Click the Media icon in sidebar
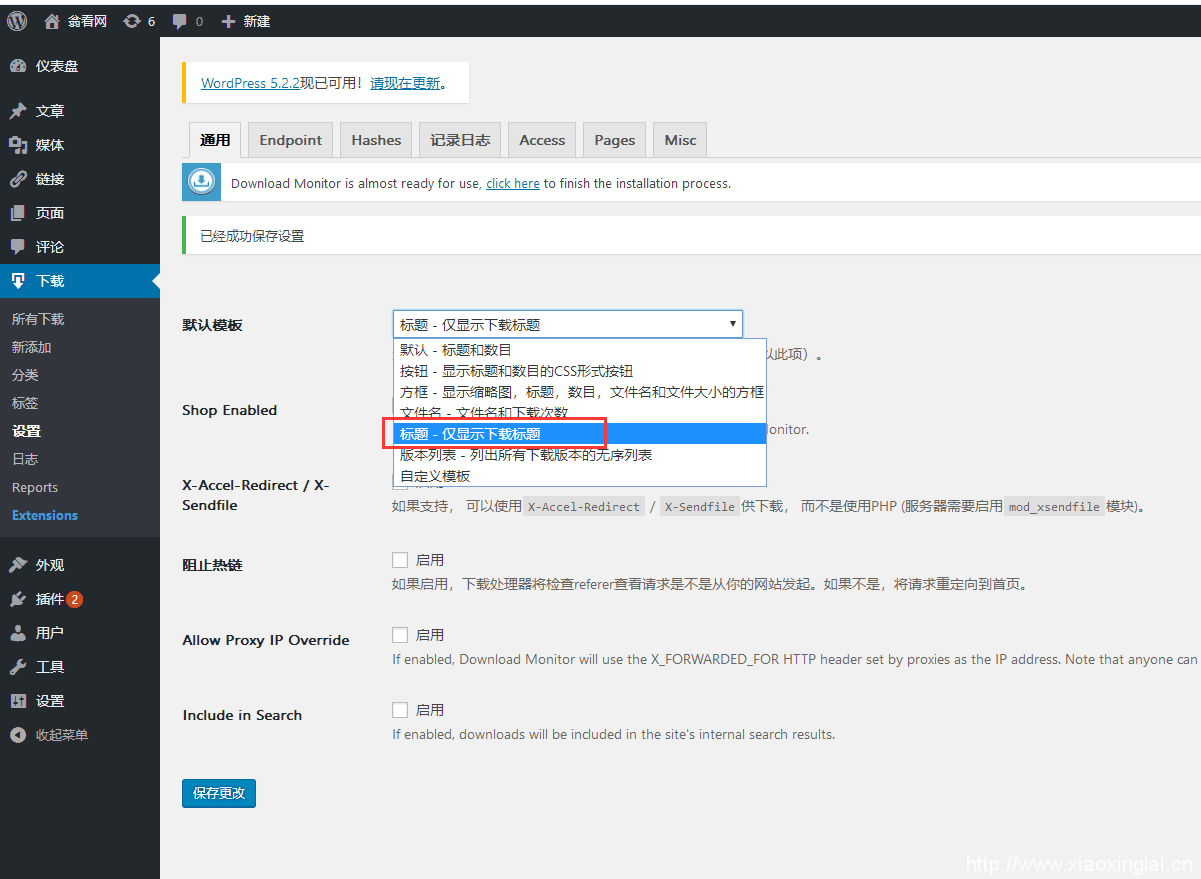The height and width of the screenshot is (879, 1201). tap(18, 145)
